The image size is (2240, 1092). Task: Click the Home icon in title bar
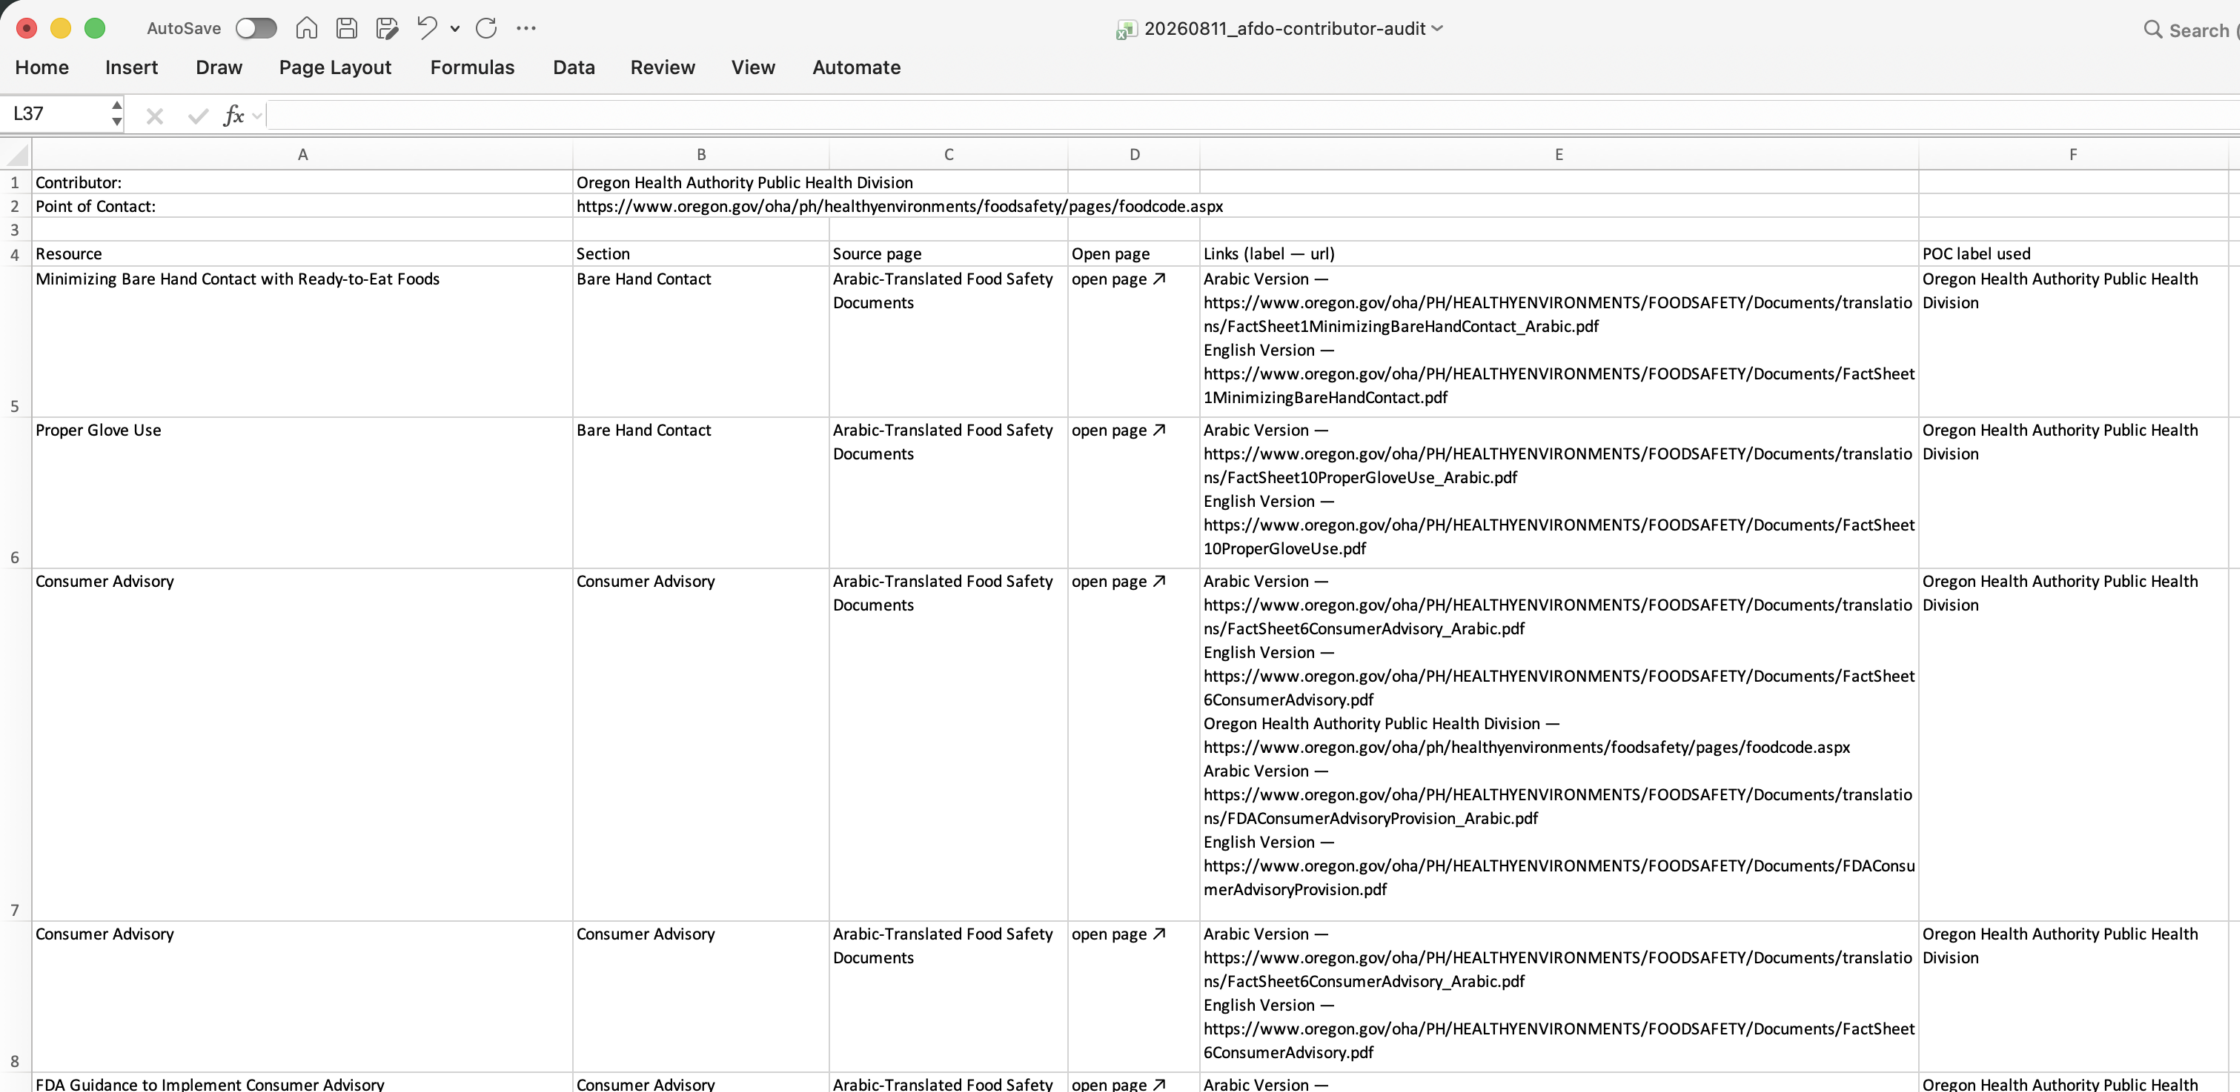click(307, 28)
